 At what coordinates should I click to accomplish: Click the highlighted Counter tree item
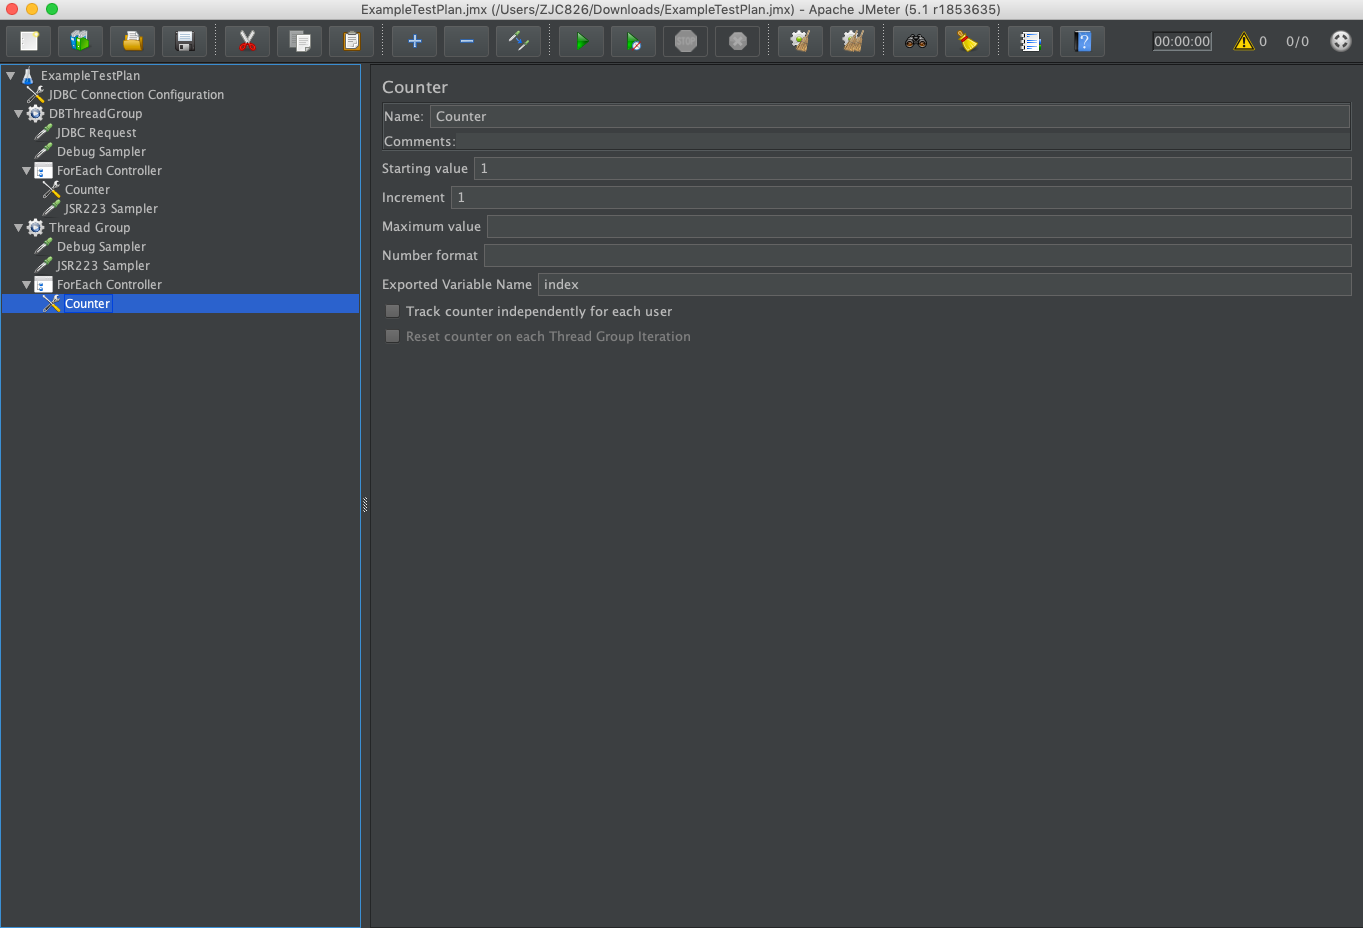(87, 303)
